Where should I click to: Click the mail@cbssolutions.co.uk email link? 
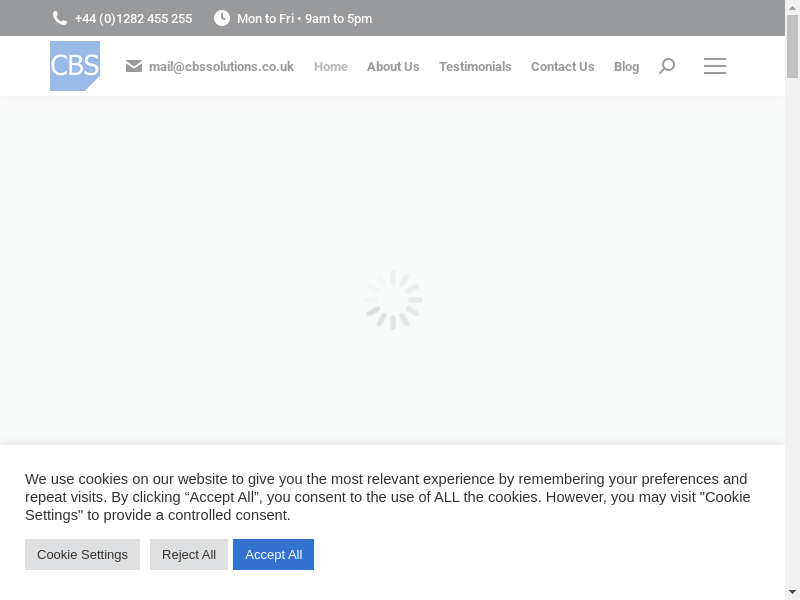[221, 67]
